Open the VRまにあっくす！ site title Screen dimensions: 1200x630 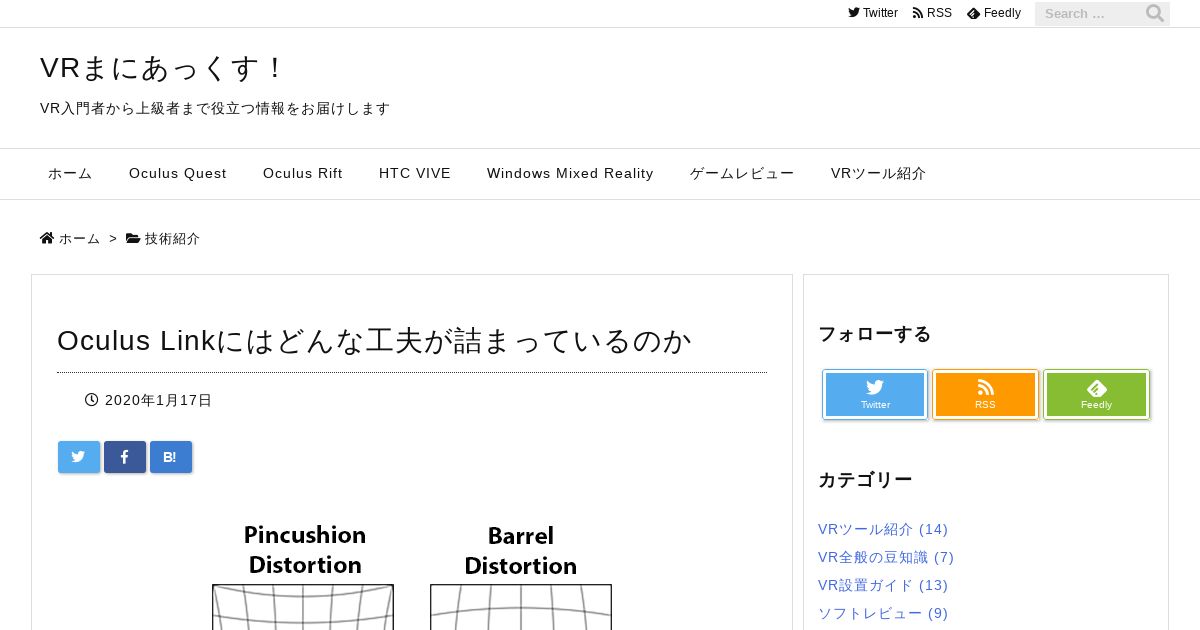click(163, 68)
